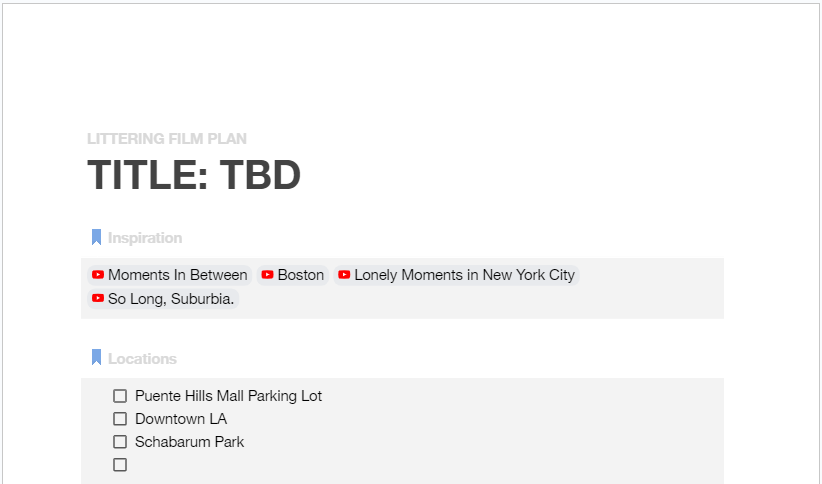Image resolution: width=822 pixels, height=484 pixels.
Task: Open Lonely Moments in New York City link
Action: (x=464, y=275)
